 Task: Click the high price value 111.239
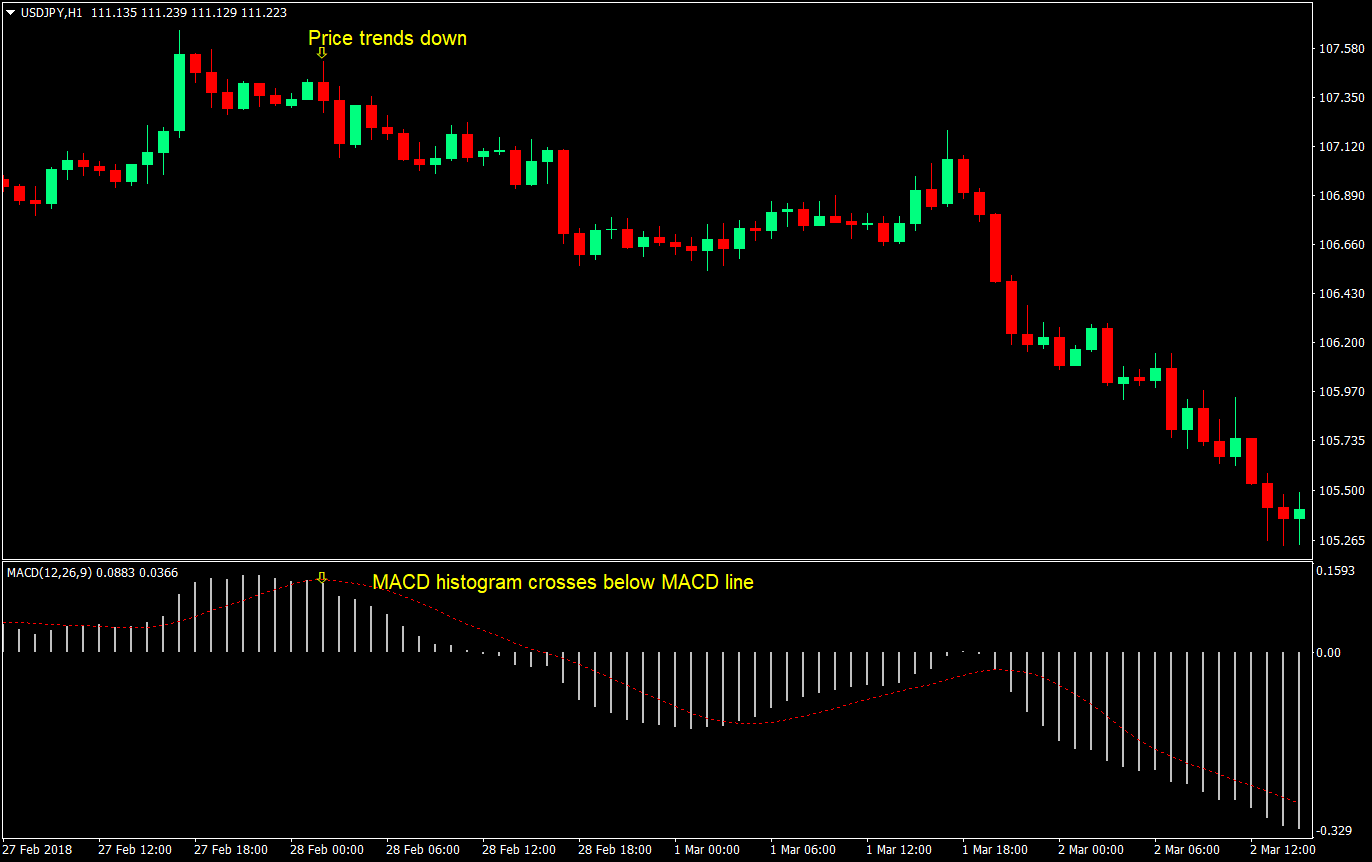click(x=164, y=13)
